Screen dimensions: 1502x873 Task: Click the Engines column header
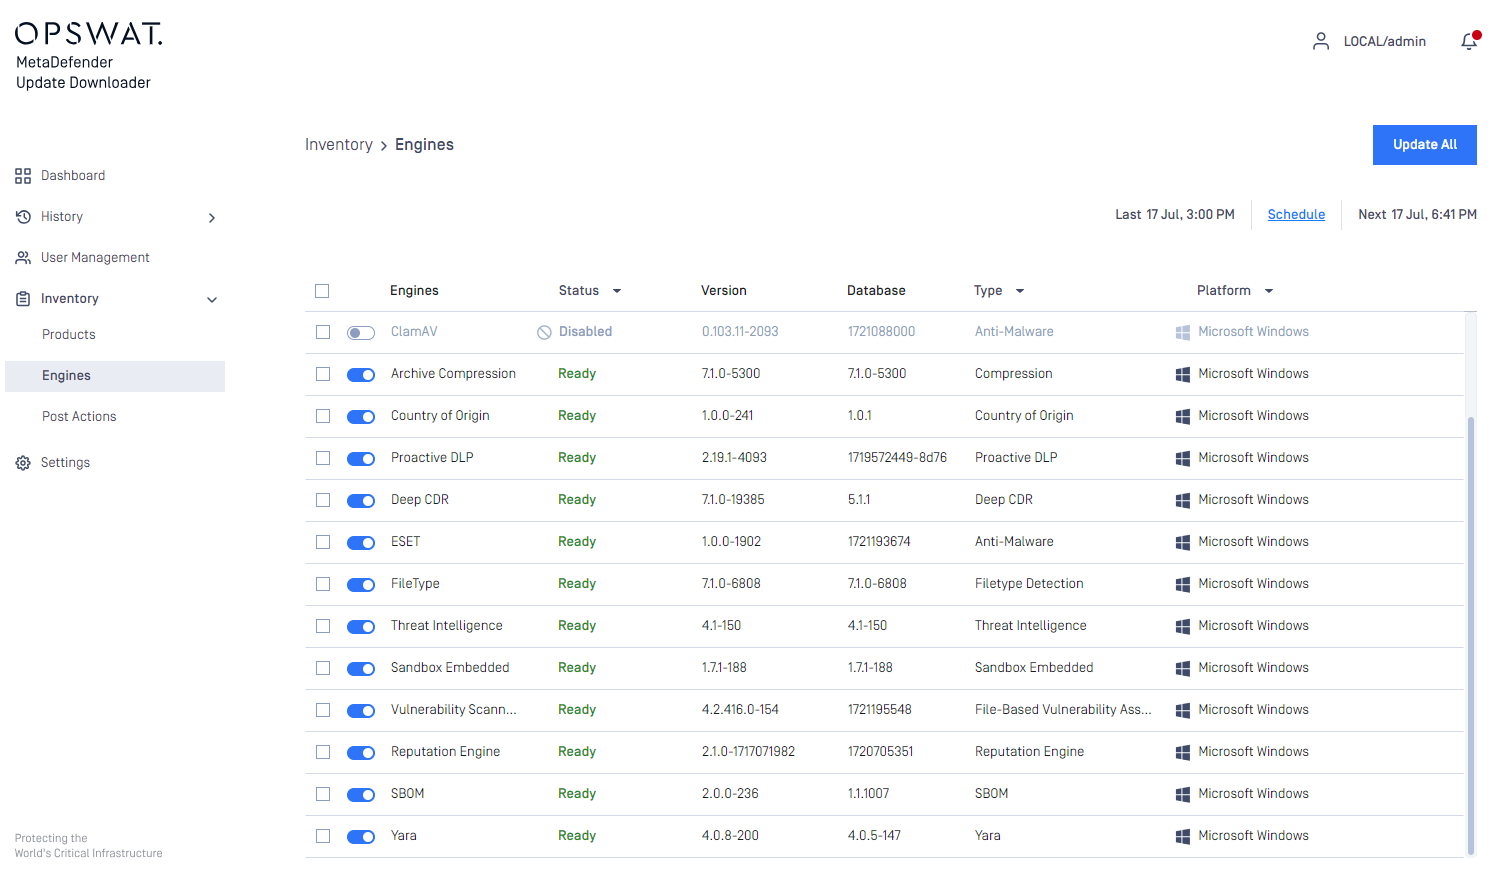414,291
